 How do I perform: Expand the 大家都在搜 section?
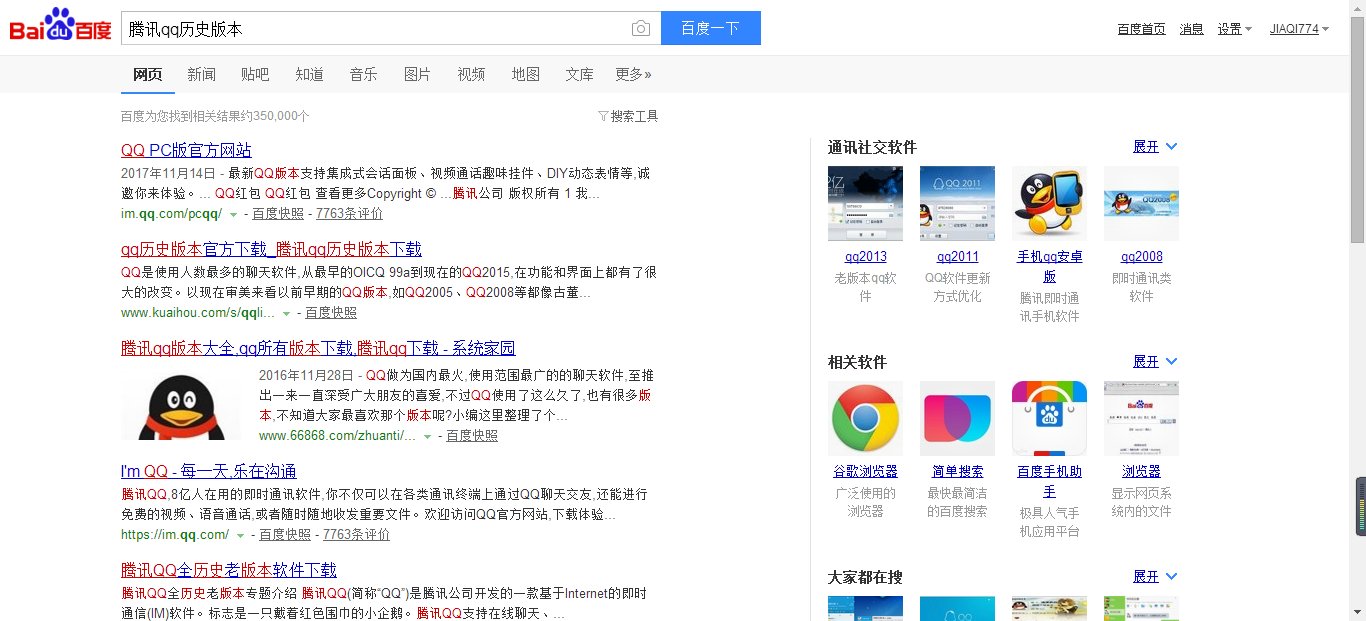[1148, 576]
